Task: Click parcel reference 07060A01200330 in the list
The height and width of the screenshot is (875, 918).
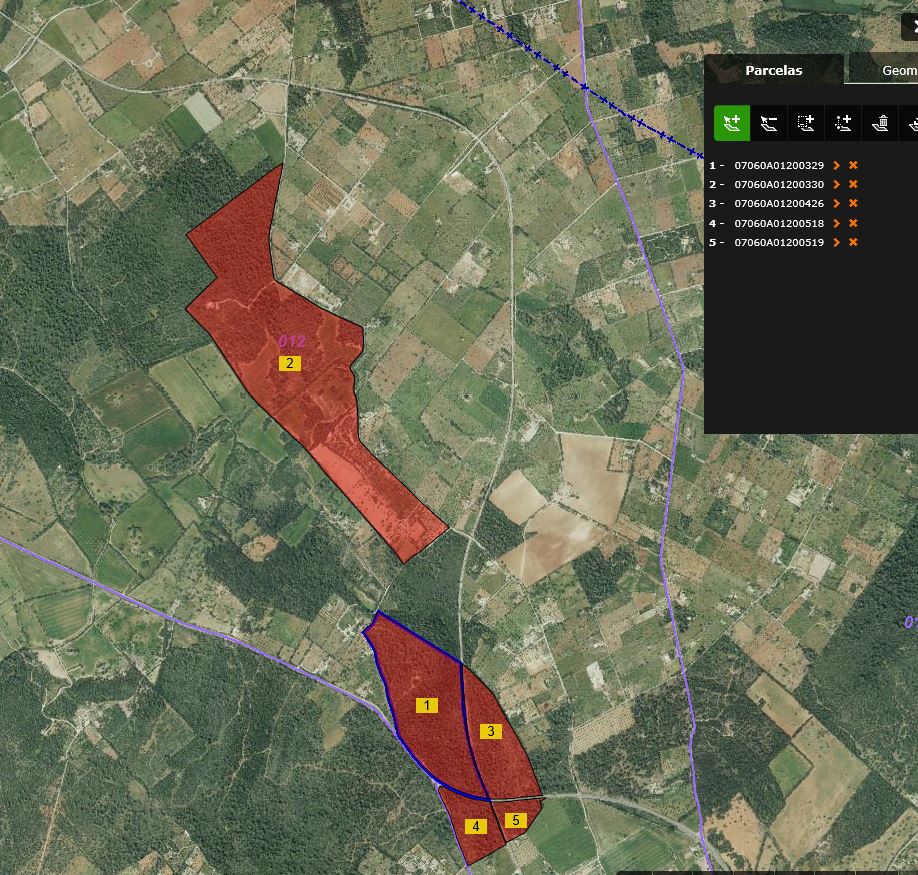Action: click(779, 185)
